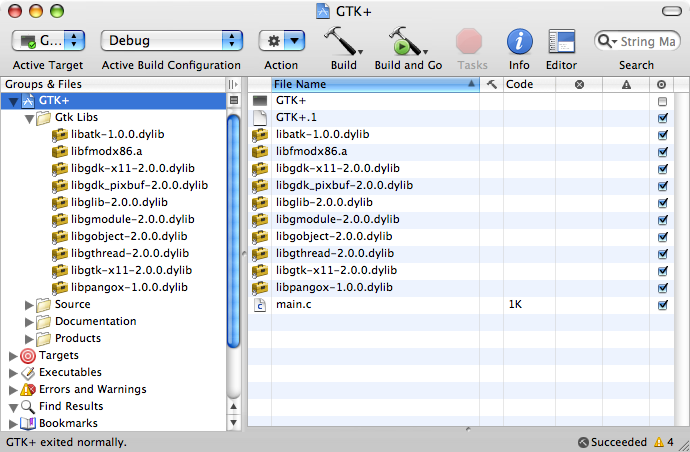
Task: Collapse the Gtk Libs folder
Action: (x=29, y=118)
